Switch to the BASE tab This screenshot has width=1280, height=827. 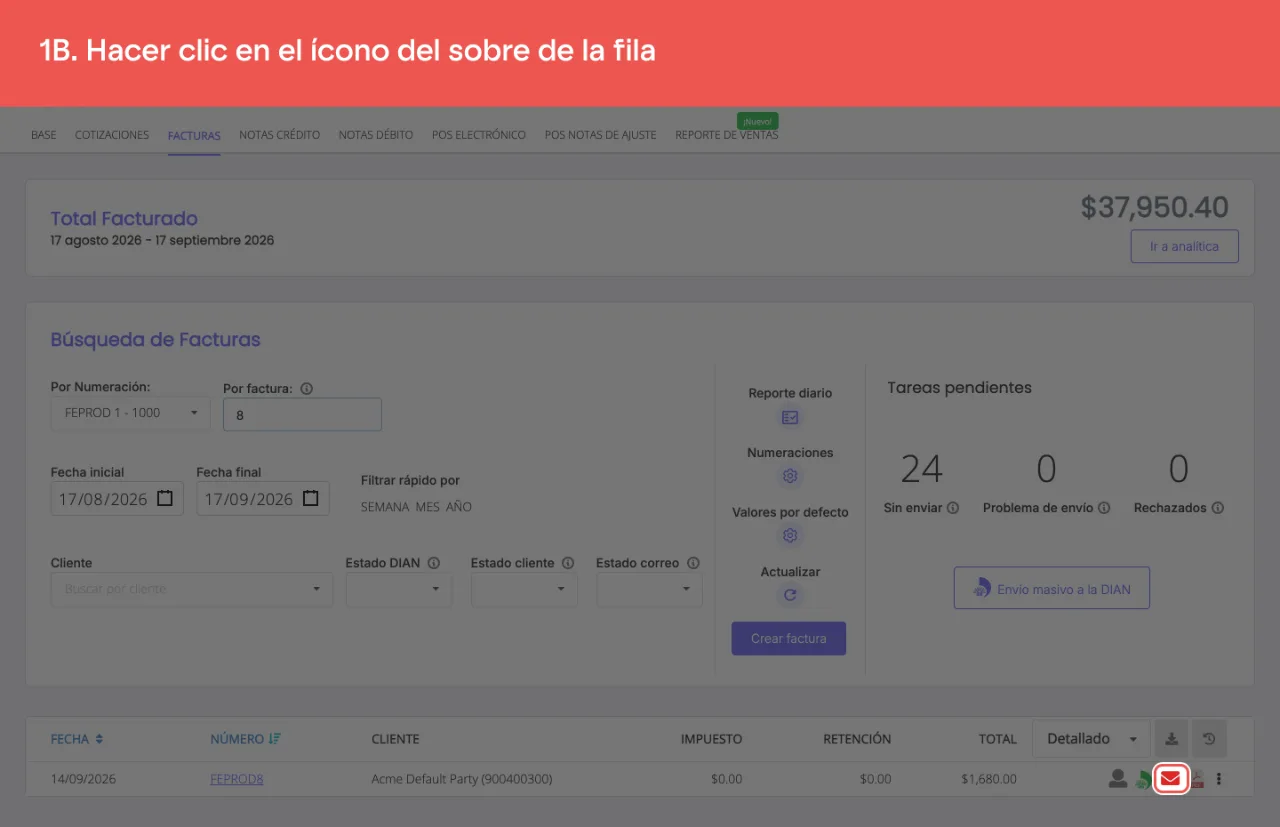coord(44,135)
